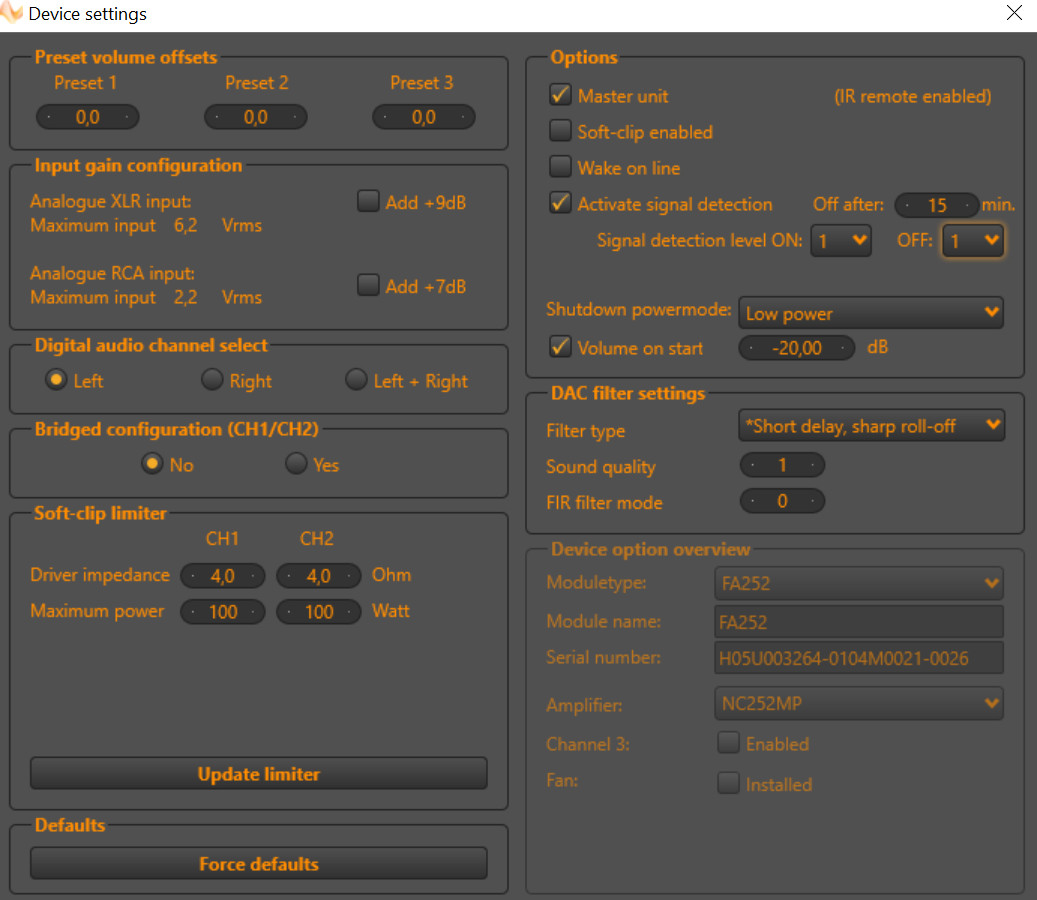
Task: Select Right digital audio channel
Action: [212, 380]
